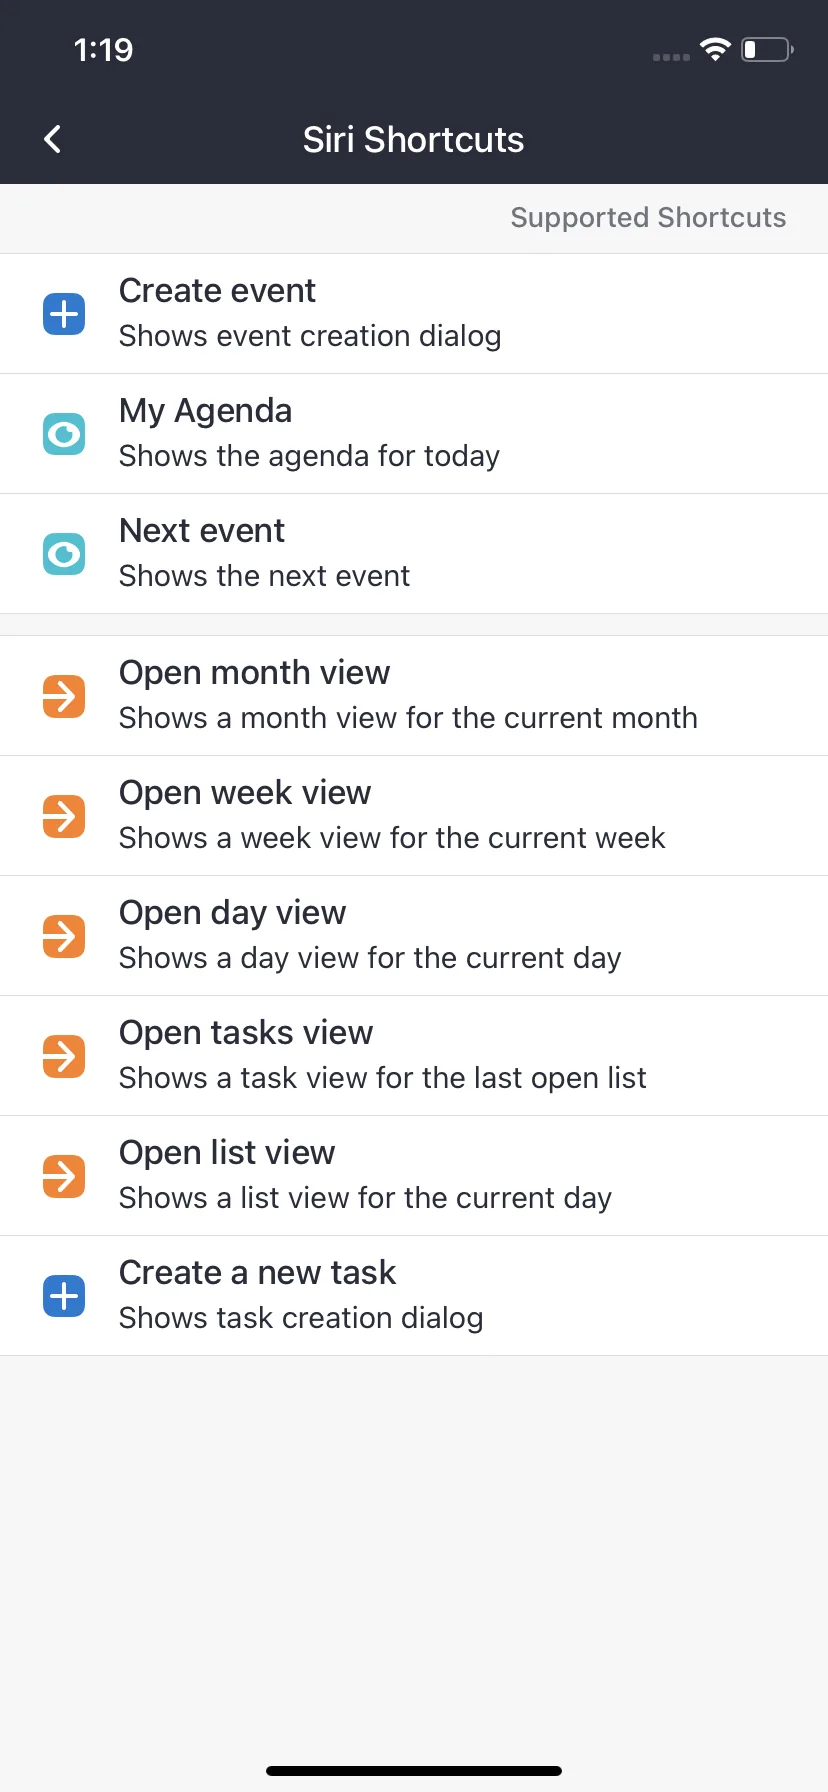Select 'Shows the next event' row
The width and height of the screenshot is (828, 1792).
tap(414, 554)
